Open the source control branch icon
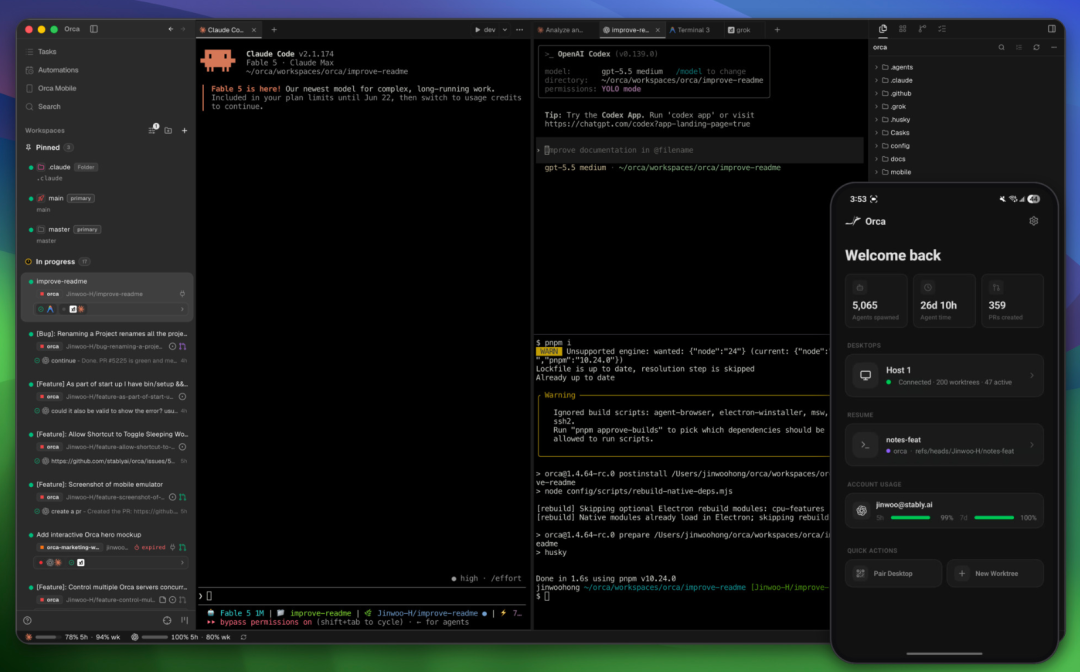 [922, 29]
